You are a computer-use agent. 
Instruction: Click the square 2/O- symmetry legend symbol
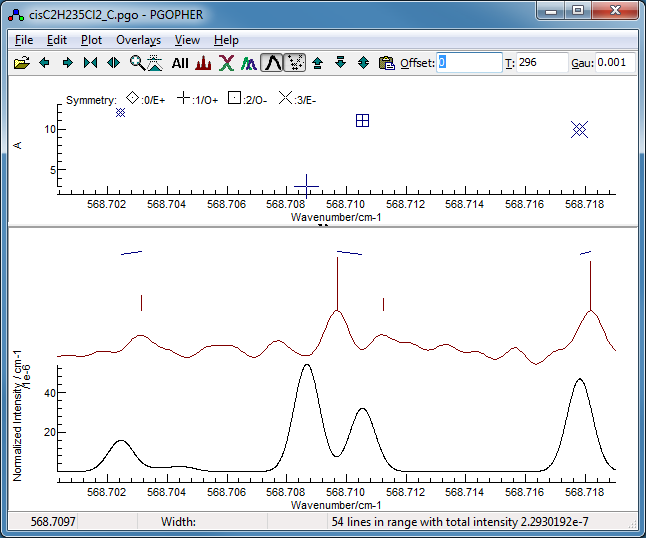click(234, 98)
